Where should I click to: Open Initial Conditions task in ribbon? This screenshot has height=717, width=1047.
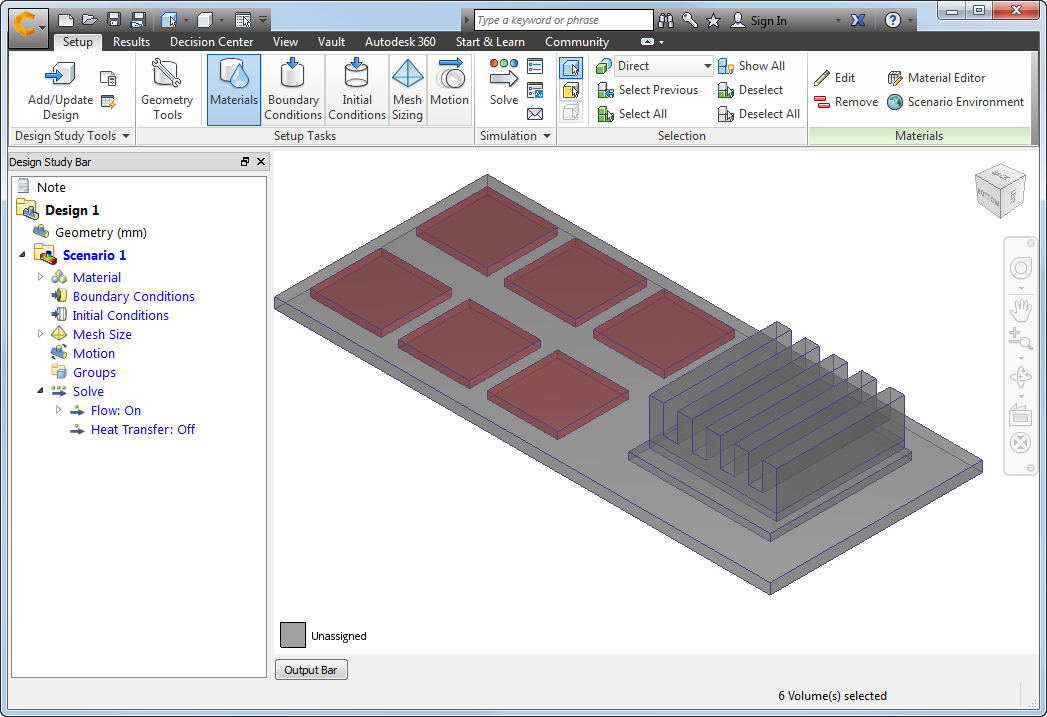[x=357, y=90]
